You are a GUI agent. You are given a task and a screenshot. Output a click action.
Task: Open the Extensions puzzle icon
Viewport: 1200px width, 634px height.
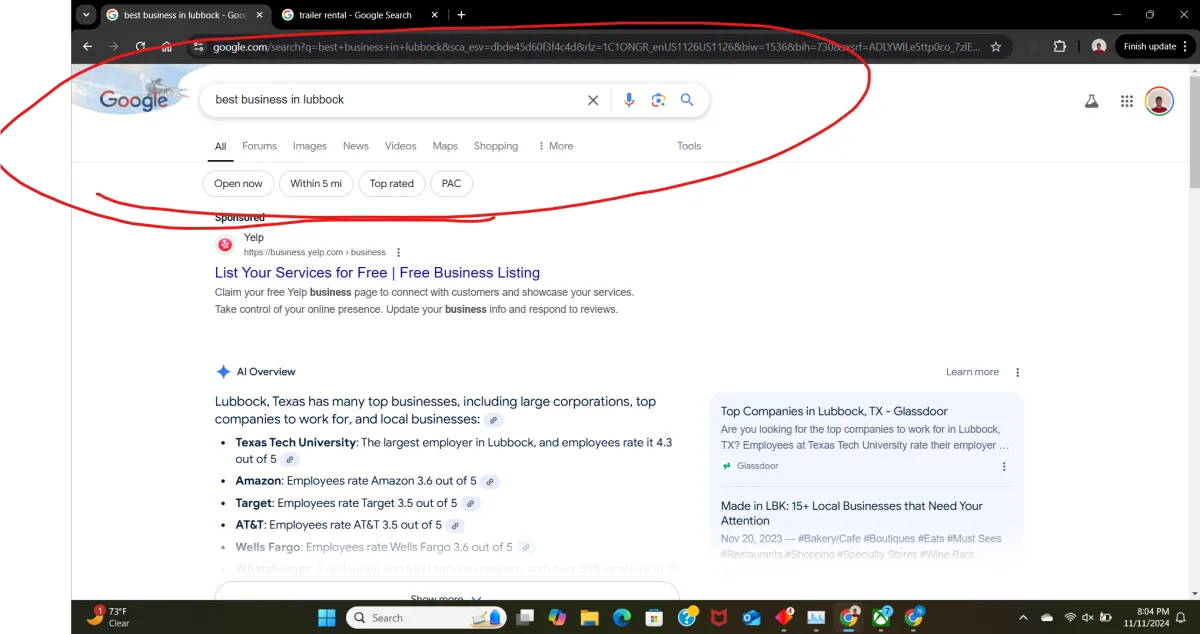click(x=1060, y=46)
